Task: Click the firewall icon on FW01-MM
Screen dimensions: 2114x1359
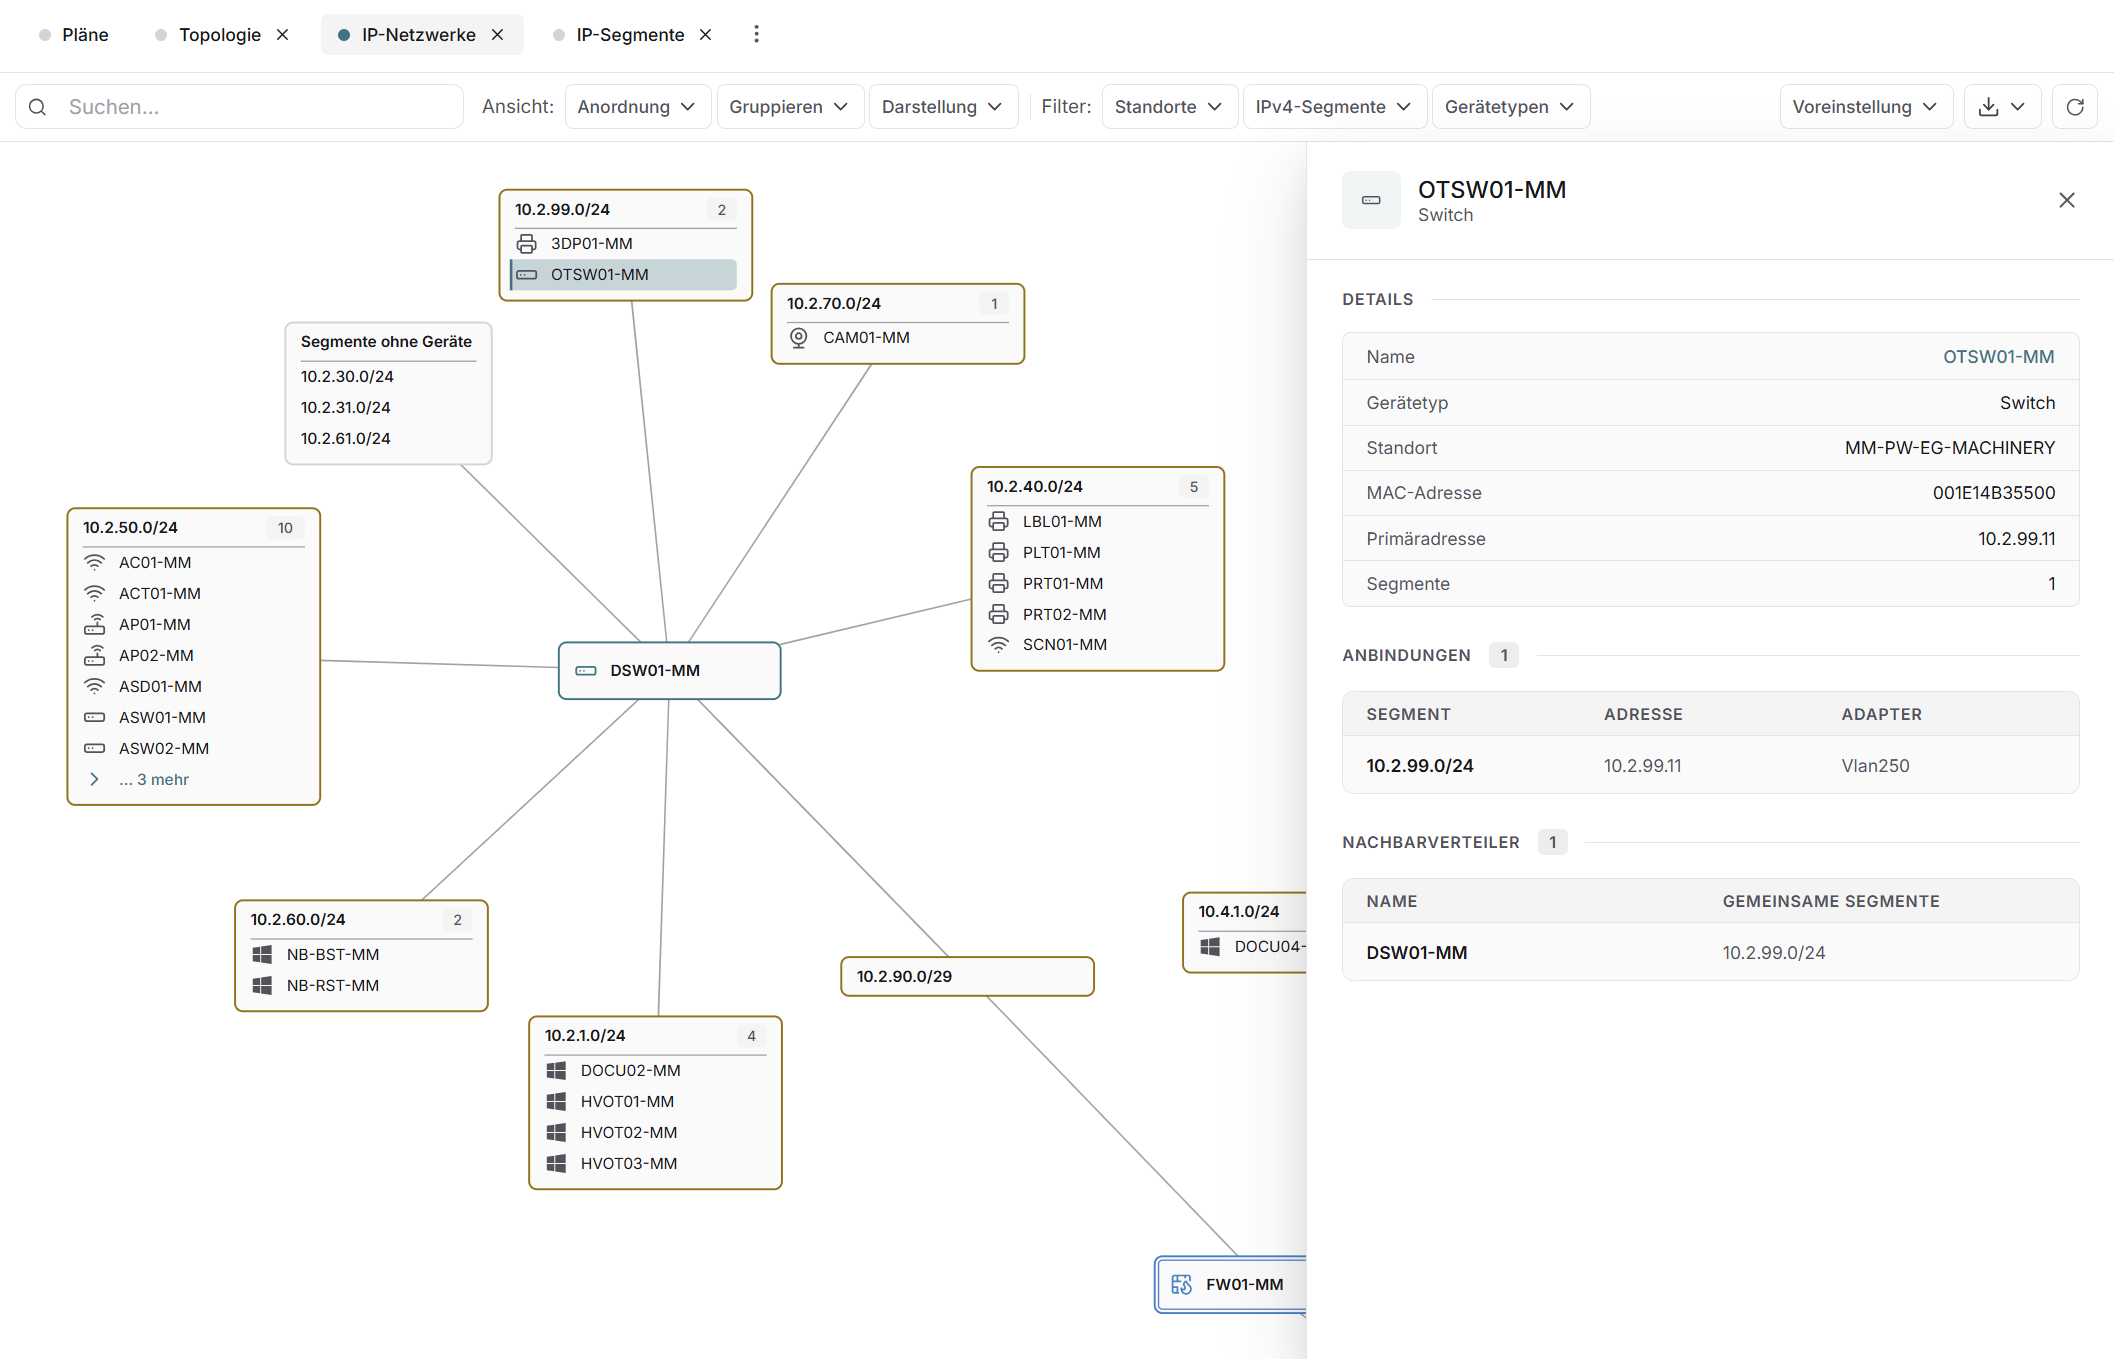Action: pyautogui.click(x=1181, y=1284)
